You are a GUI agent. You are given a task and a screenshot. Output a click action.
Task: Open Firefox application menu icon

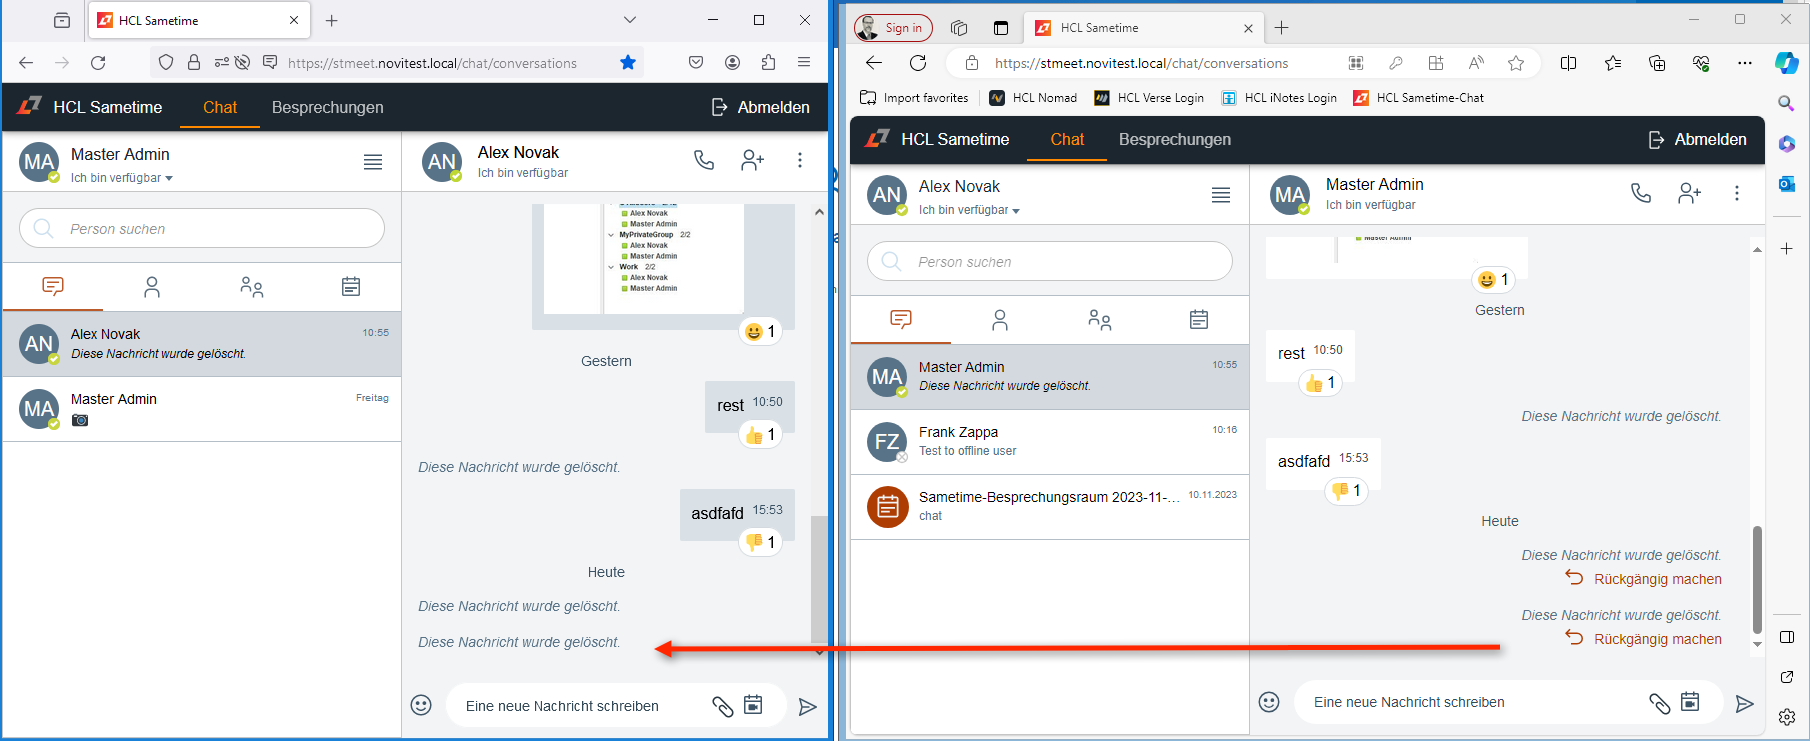pyautogui.click(x=804, y=62)
